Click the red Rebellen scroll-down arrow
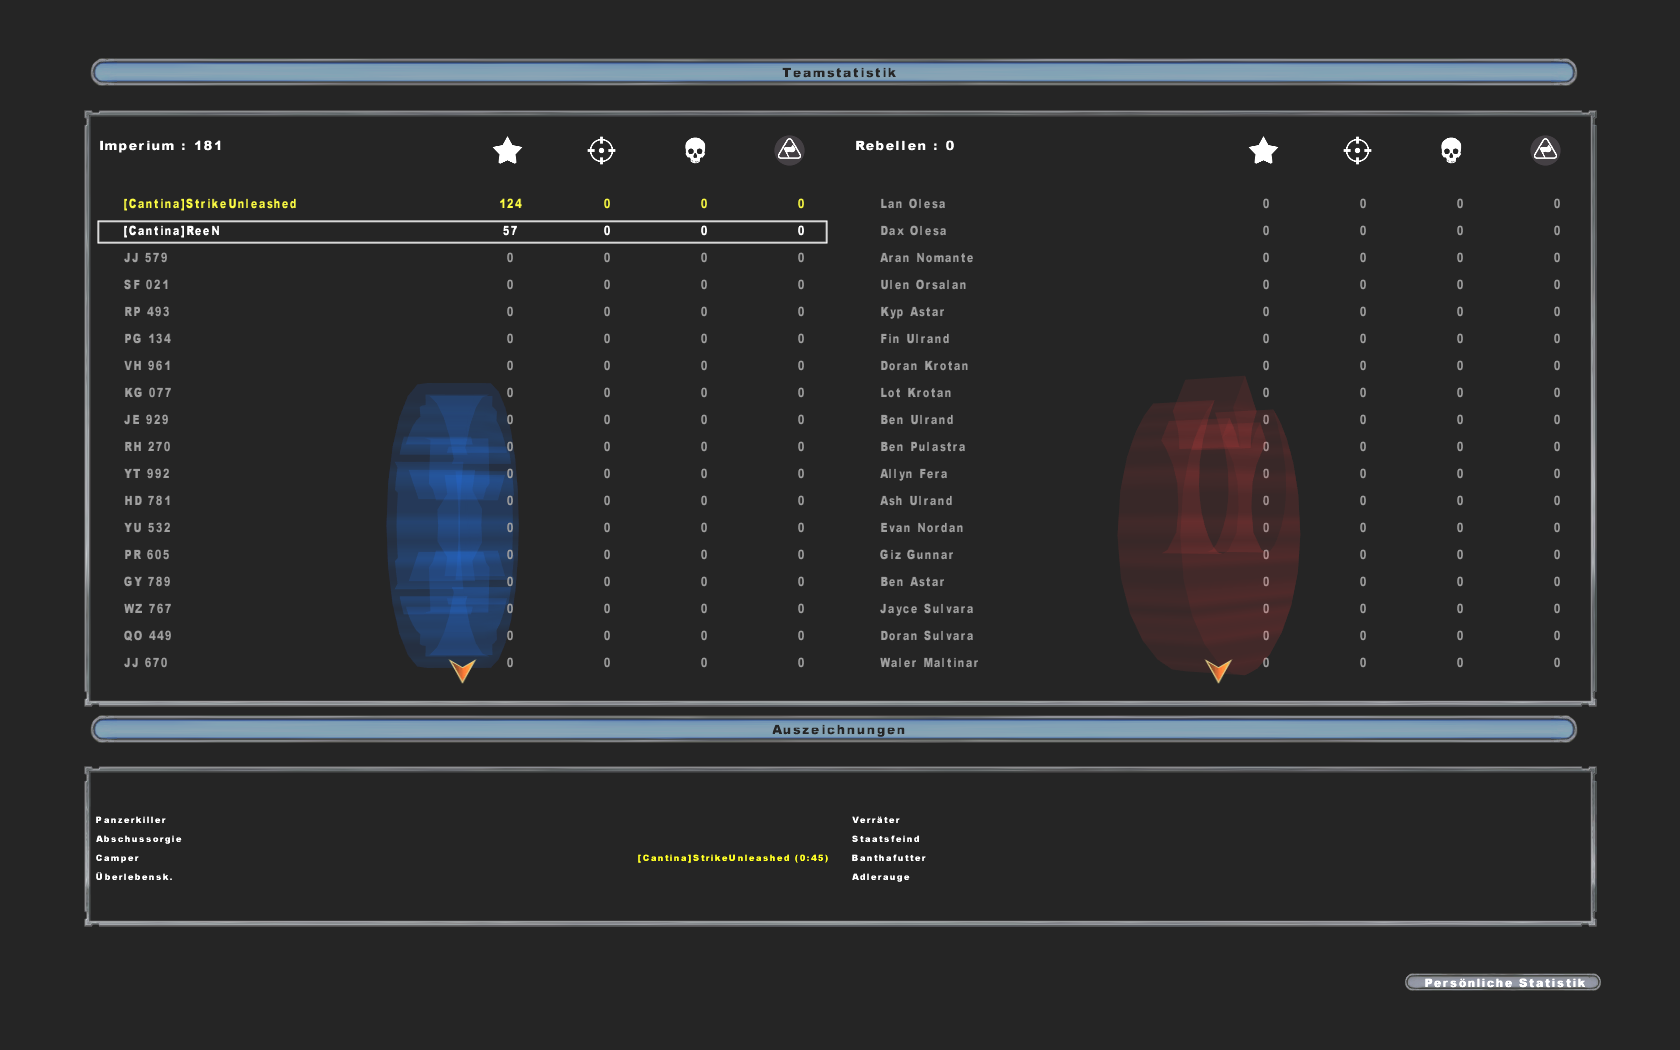1680x1050 pixels. pos(1218,670)
